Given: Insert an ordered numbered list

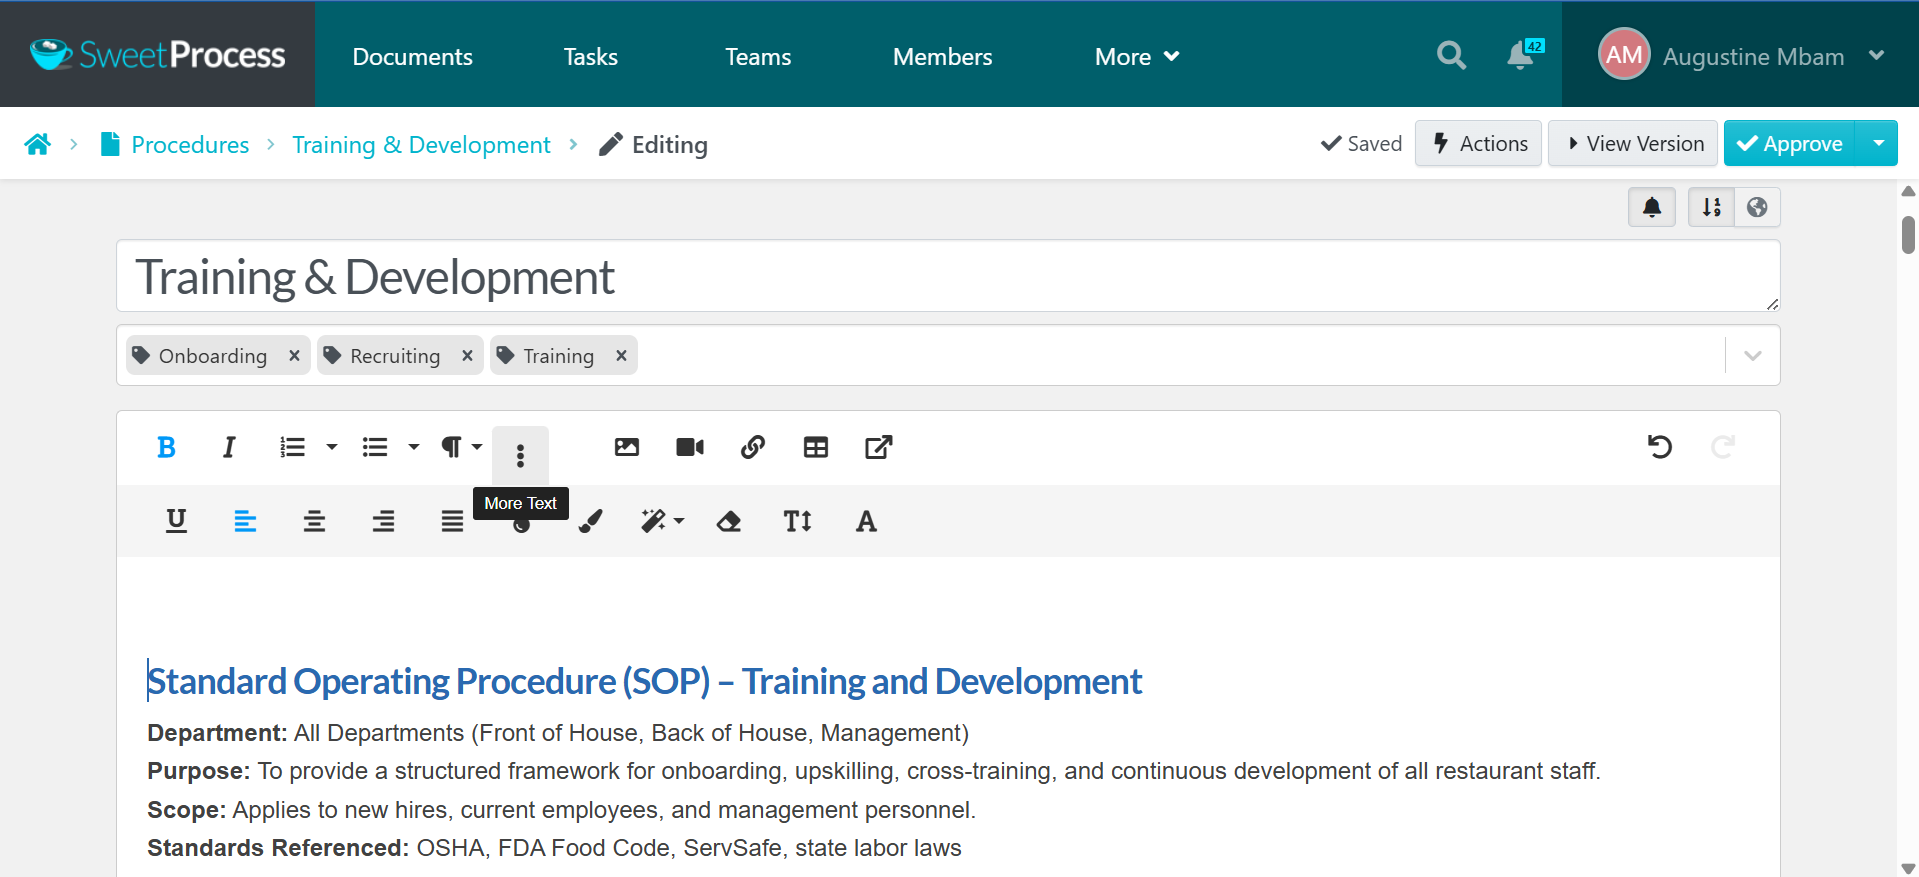Looking at the screenshot, I should [292, 447].
